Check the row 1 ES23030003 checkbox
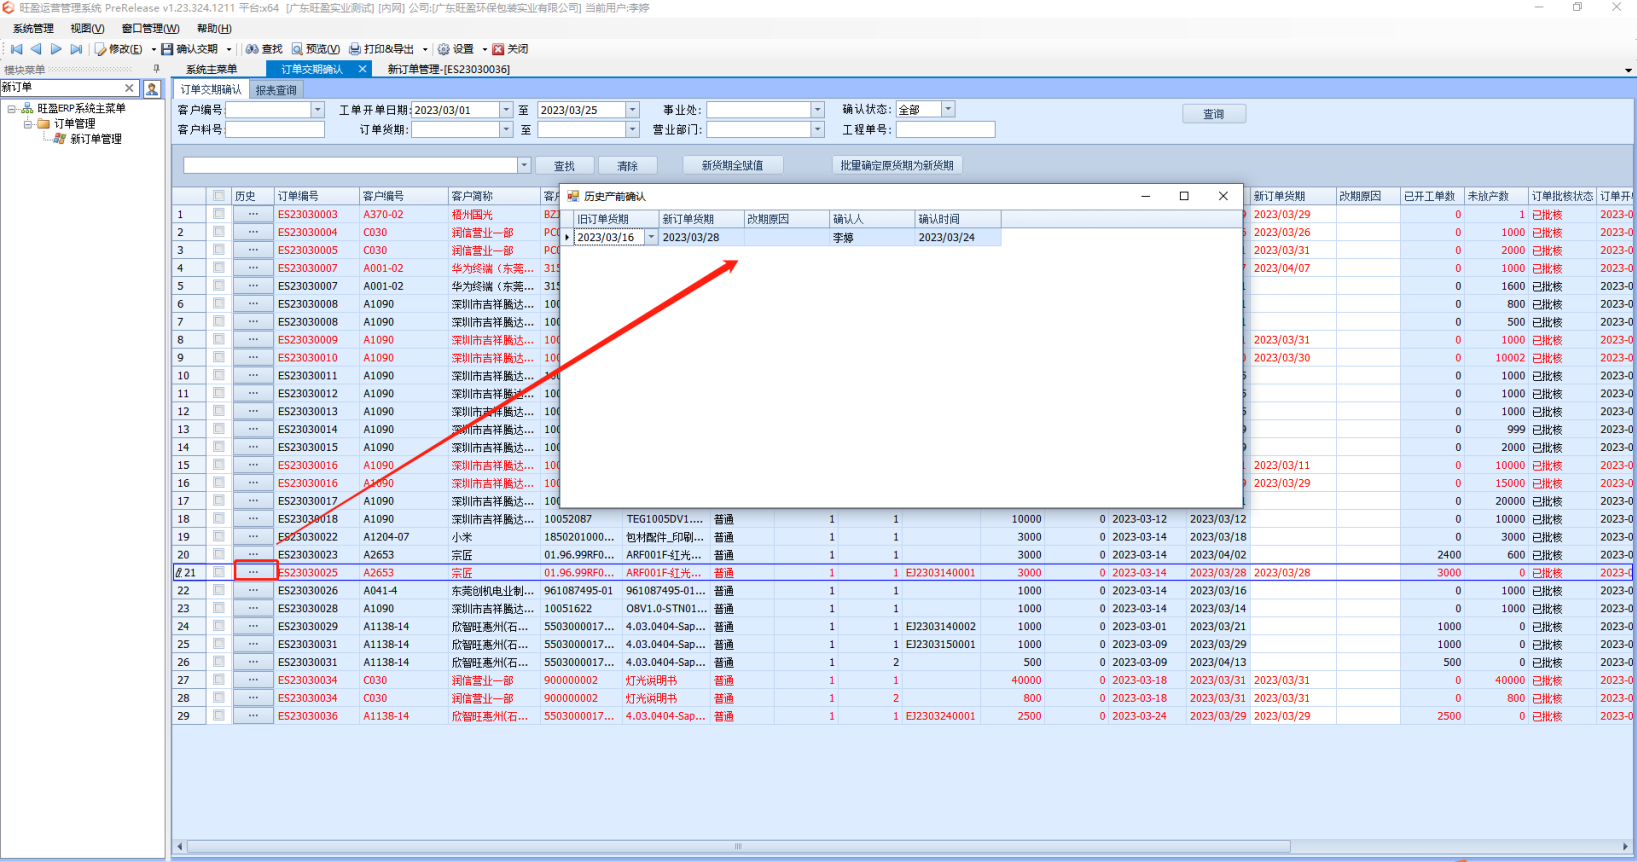 pyautogui.click(x=218, y=214)
